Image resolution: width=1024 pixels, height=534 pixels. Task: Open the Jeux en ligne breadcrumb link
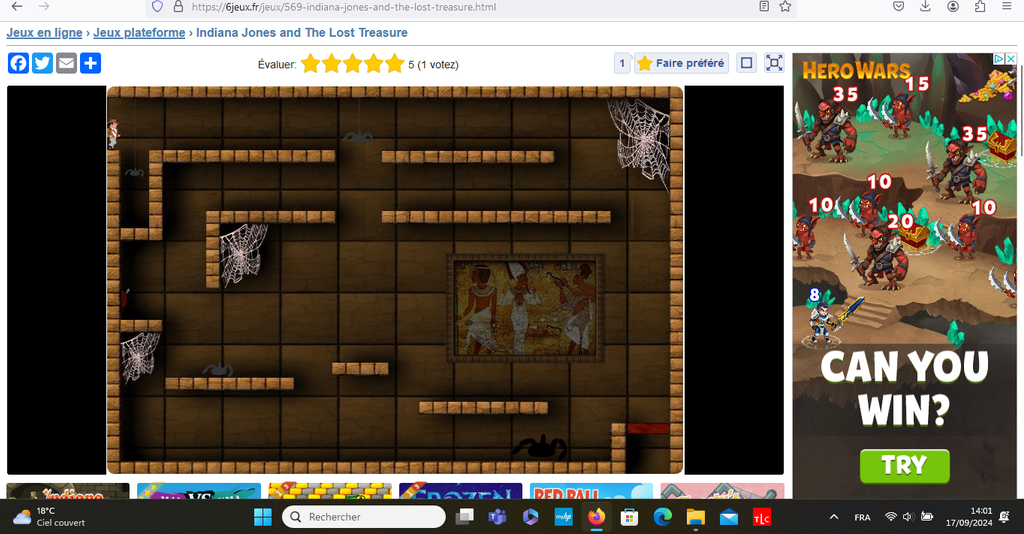pyautogui.click(x=44, y=33)
